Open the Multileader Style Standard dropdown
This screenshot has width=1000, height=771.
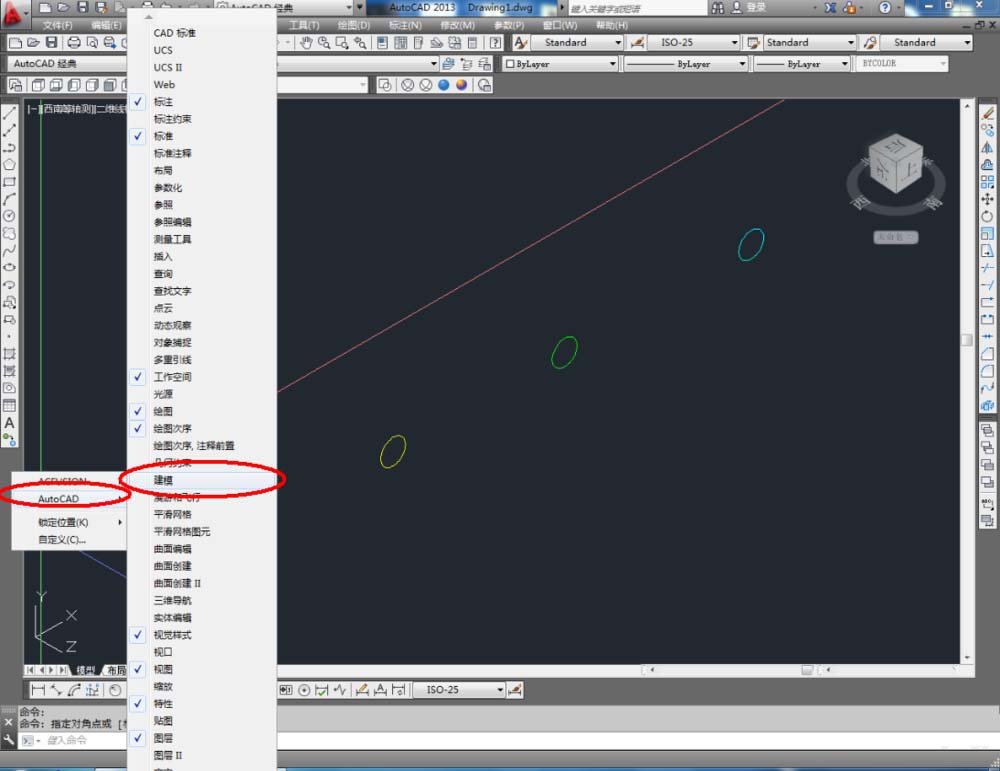tap(967, 43)
